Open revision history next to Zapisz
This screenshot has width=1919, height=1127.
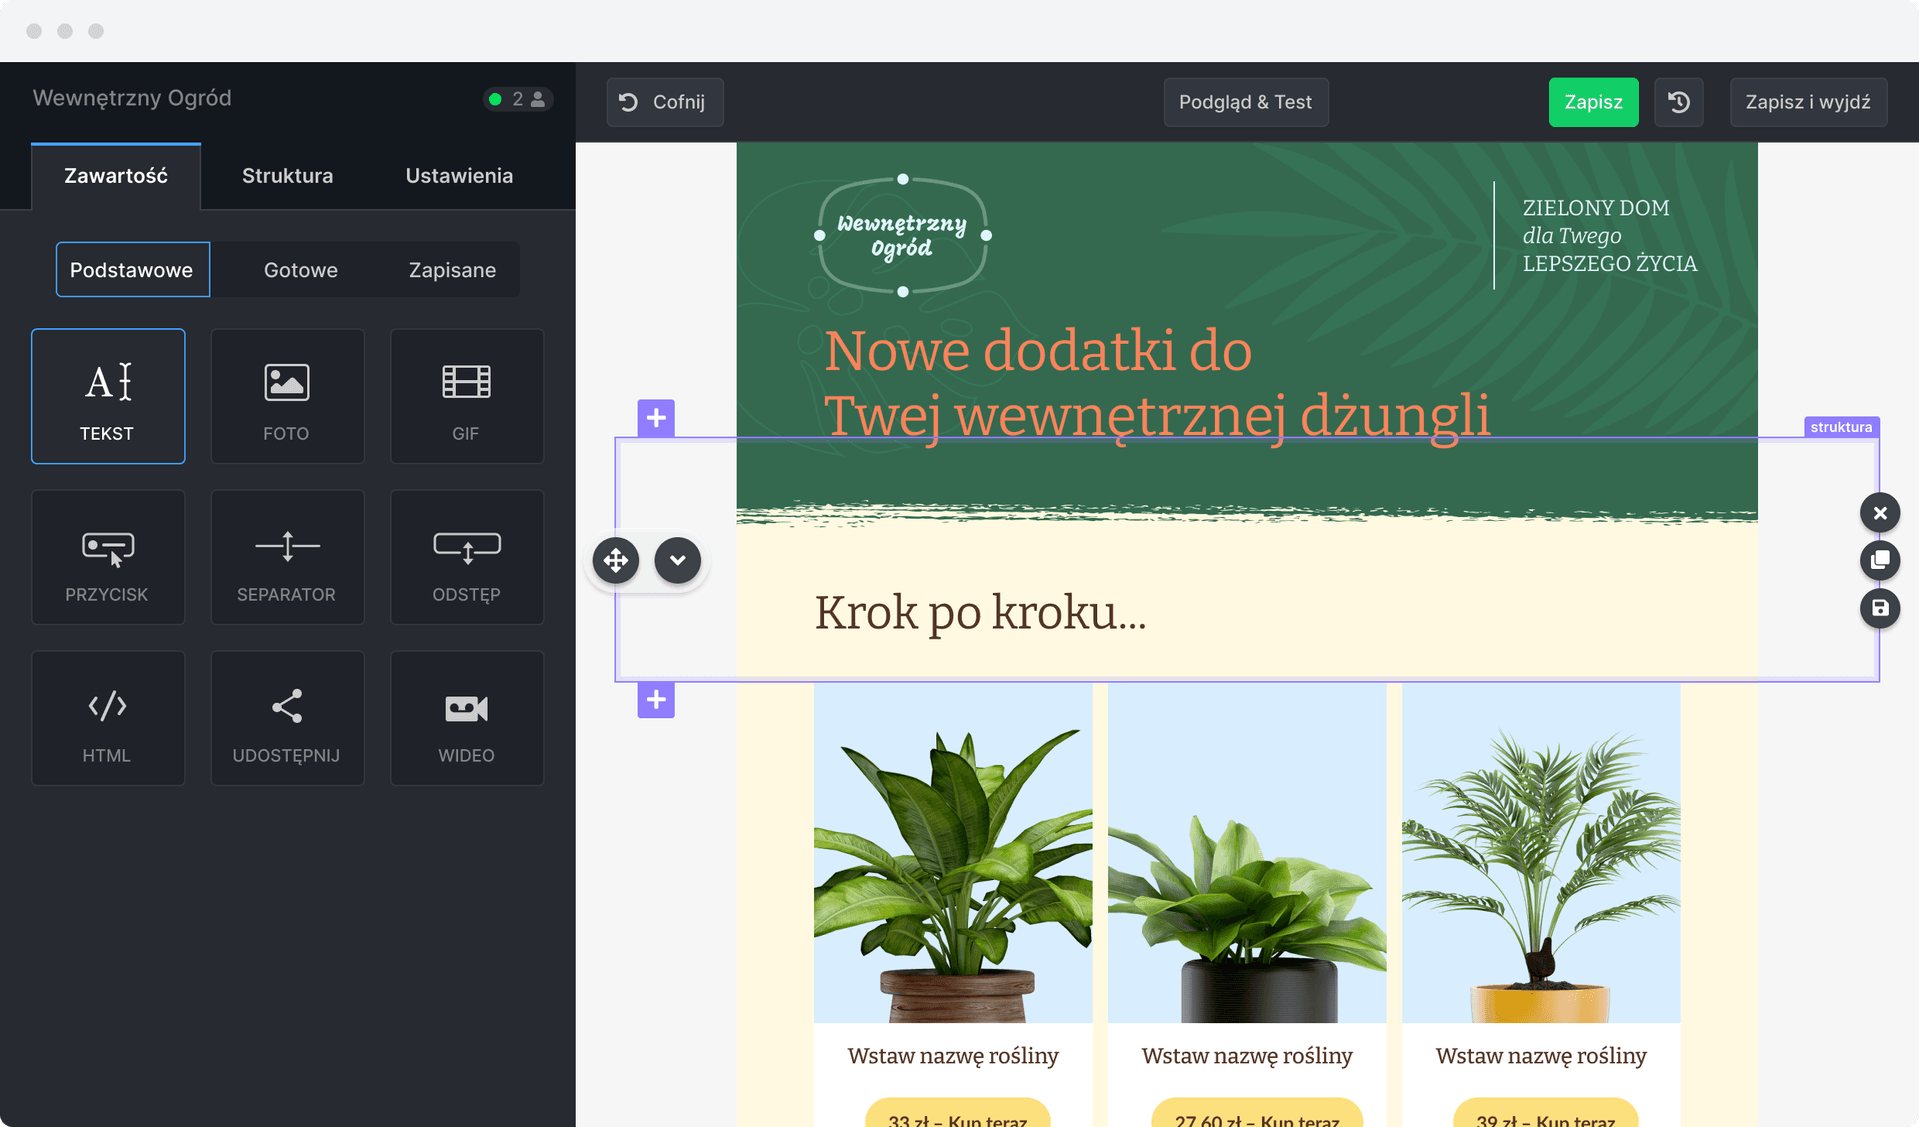click(1678, 101)
